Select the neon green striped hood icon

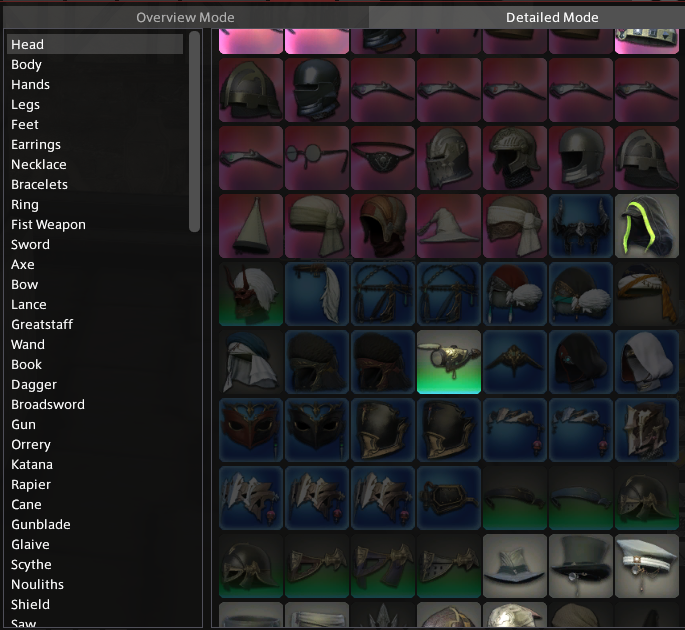click(647, 226)
